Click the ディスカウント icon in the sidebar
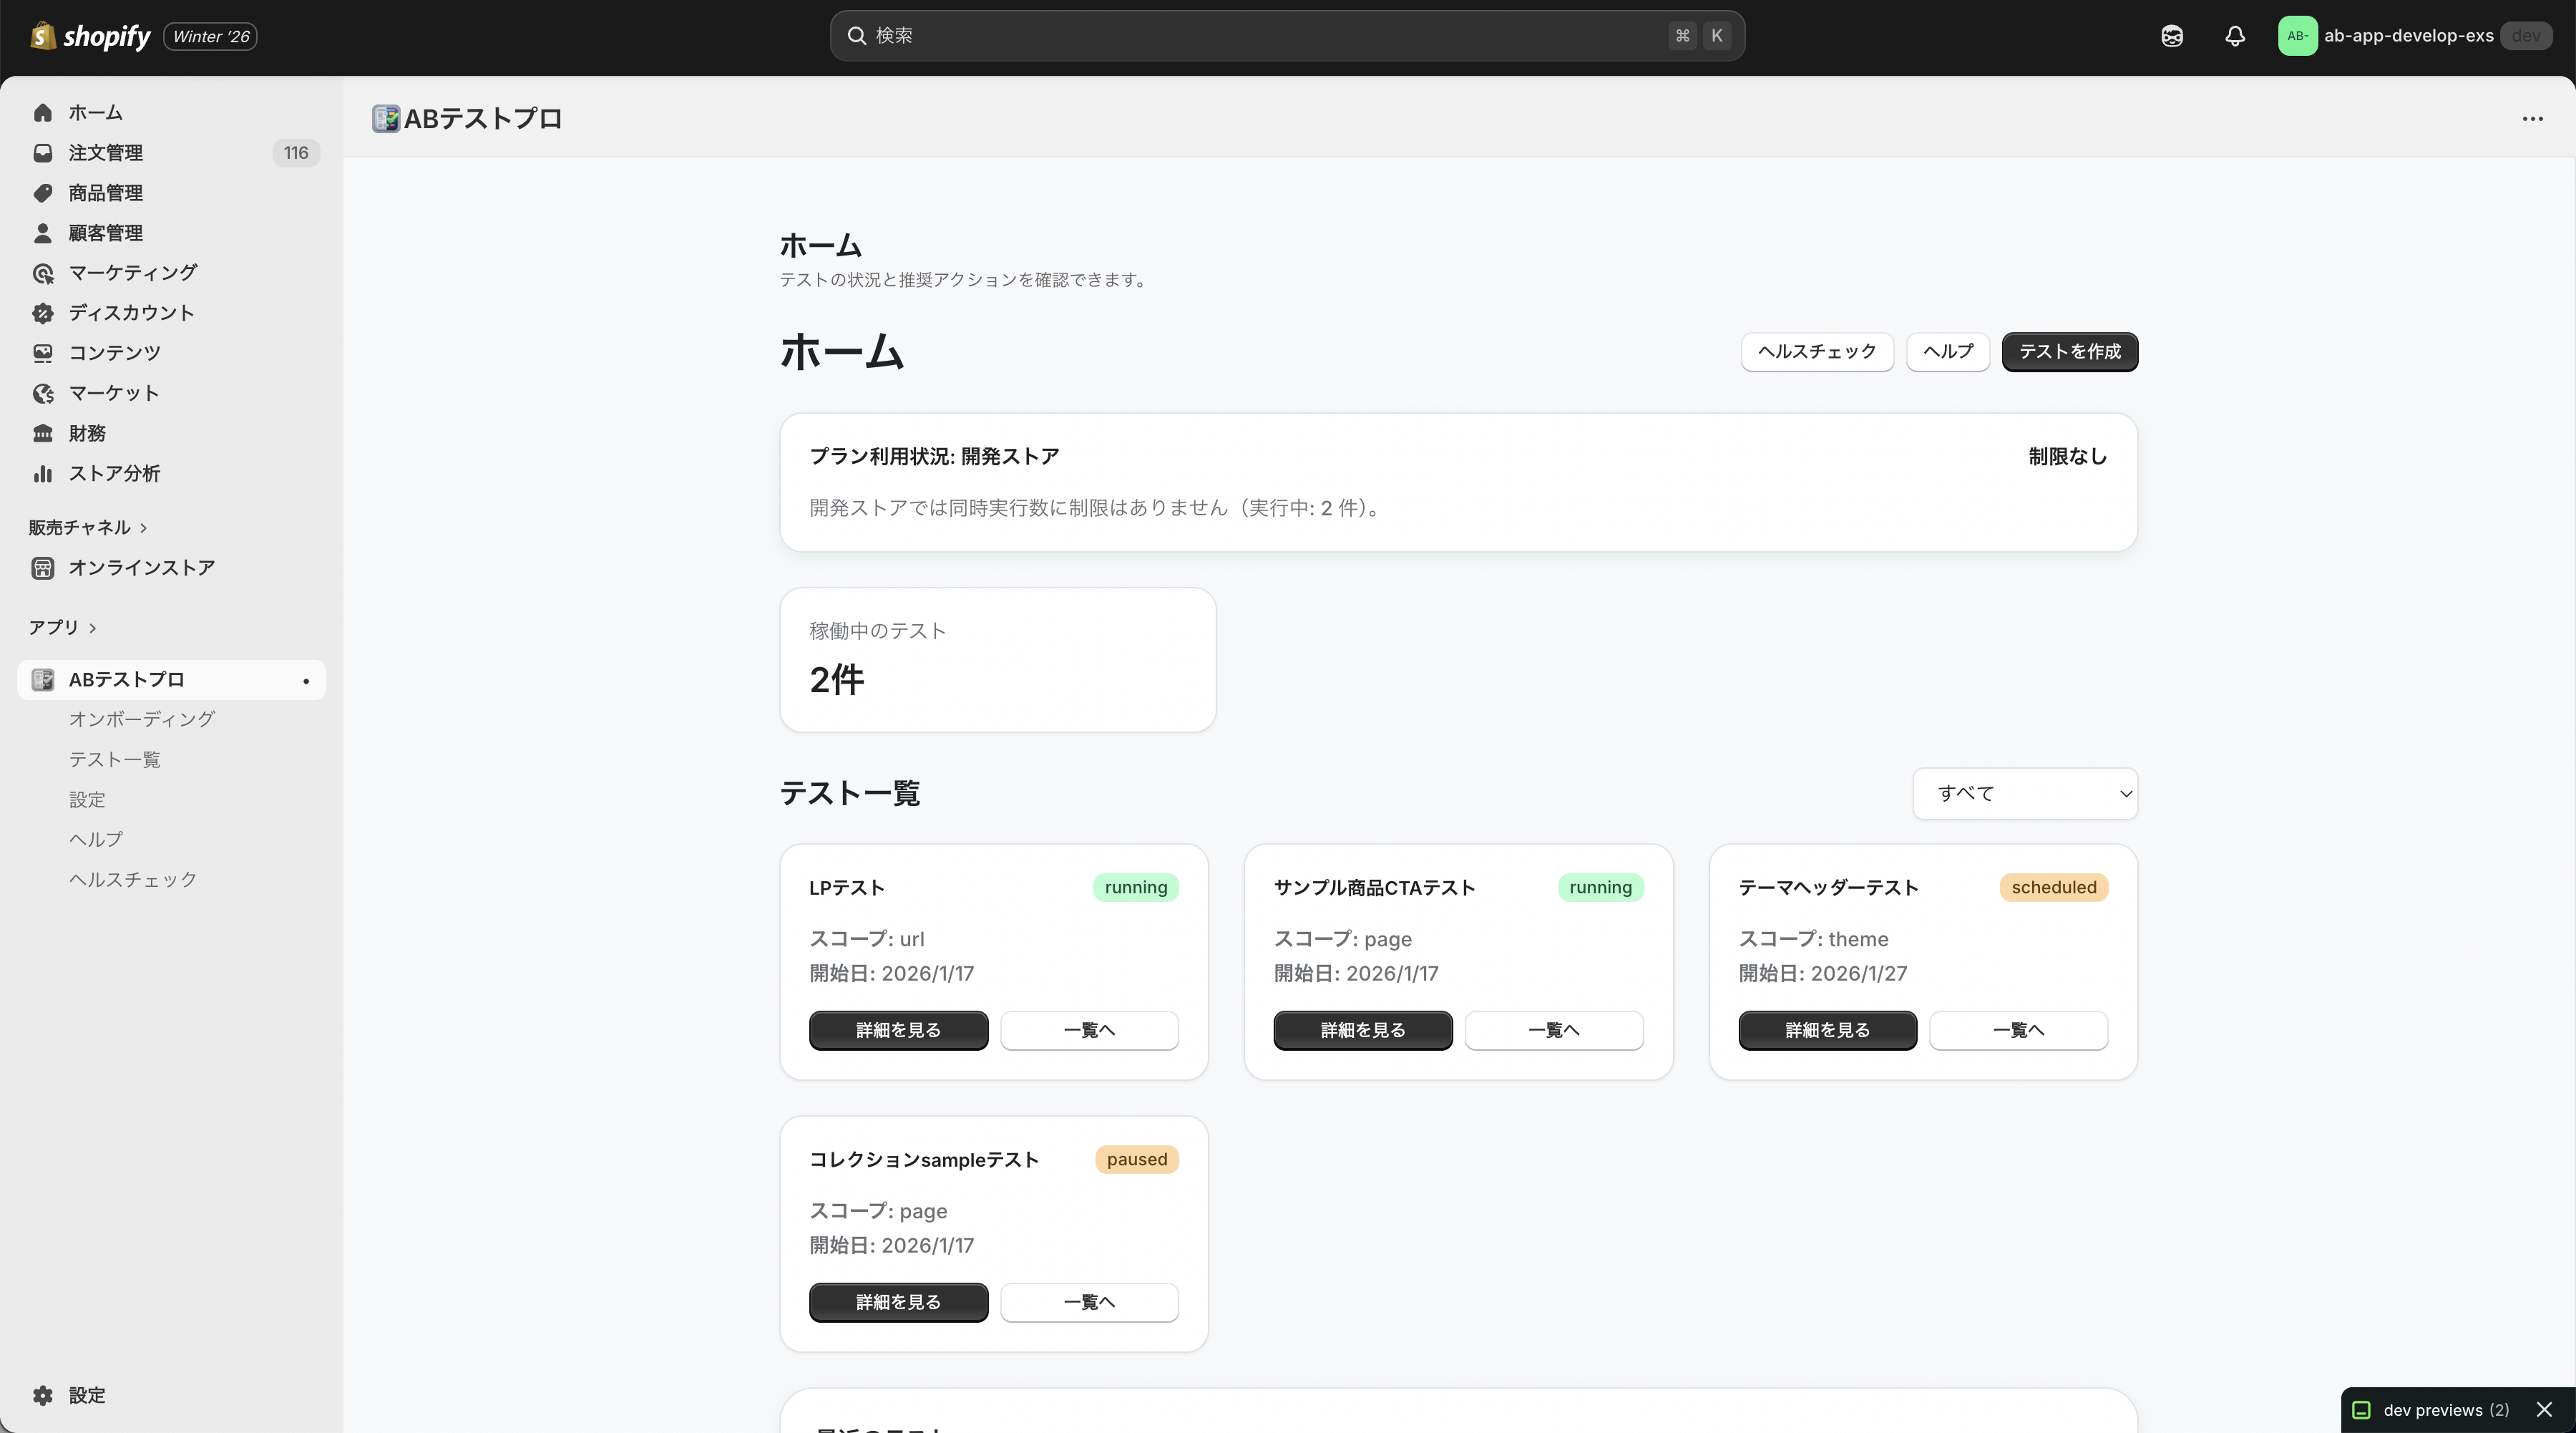The width and height of the screenshot is (2576, 1433). (43, 313)
